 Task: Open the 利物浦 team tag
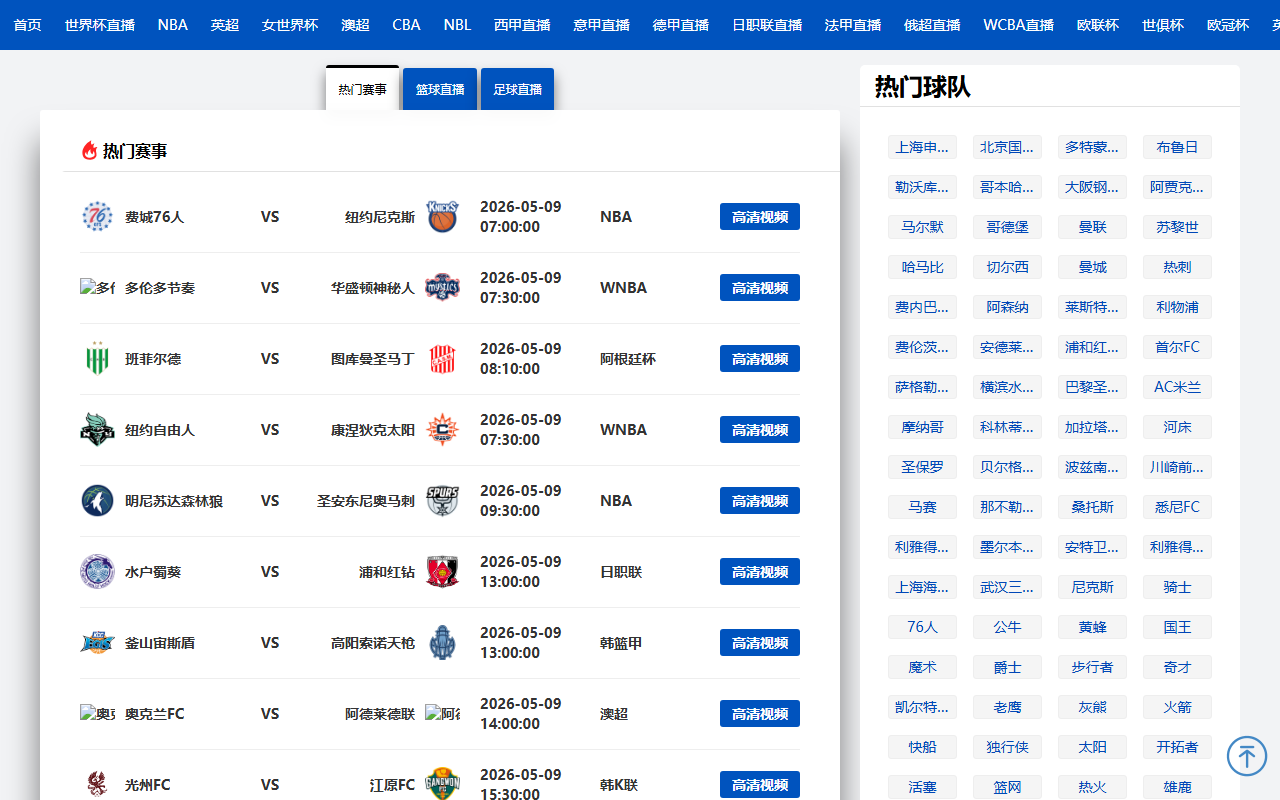(x=1177, y=307)
